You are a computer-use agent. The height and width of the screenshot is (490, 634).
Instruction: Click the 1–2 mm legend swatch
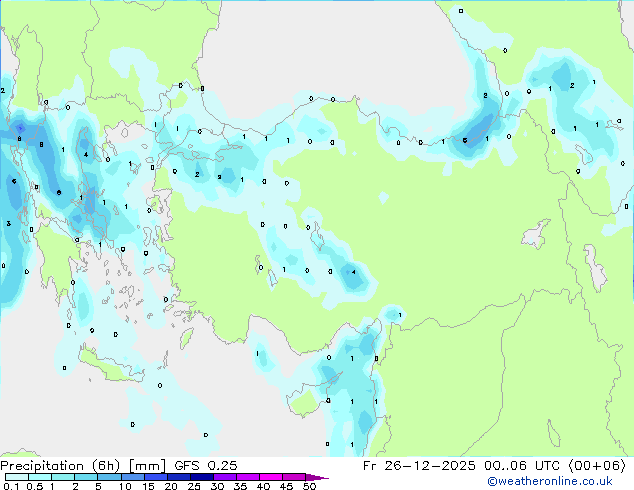coord(63,477)
